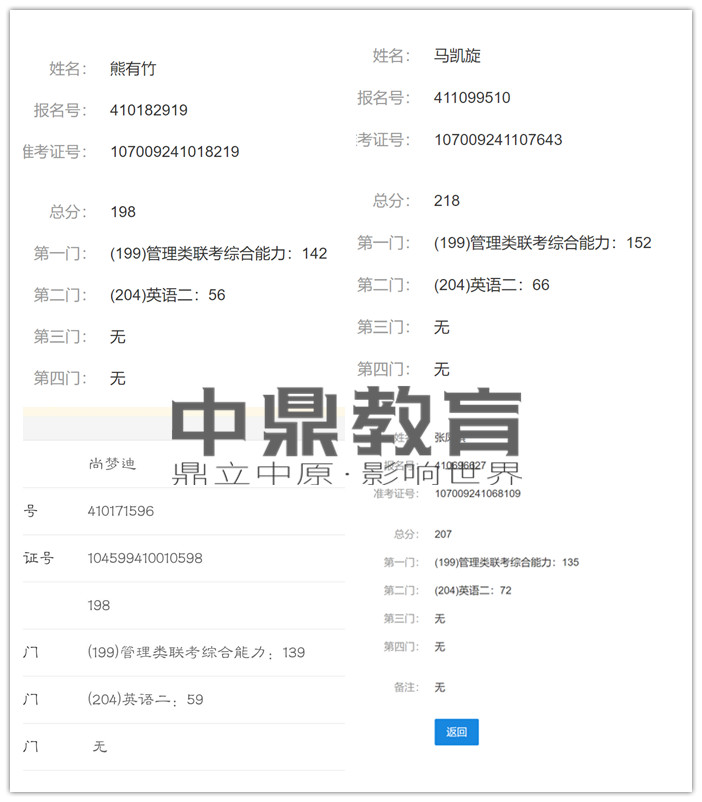
Task: Click registration number 411099510
Action: (472, 97)
